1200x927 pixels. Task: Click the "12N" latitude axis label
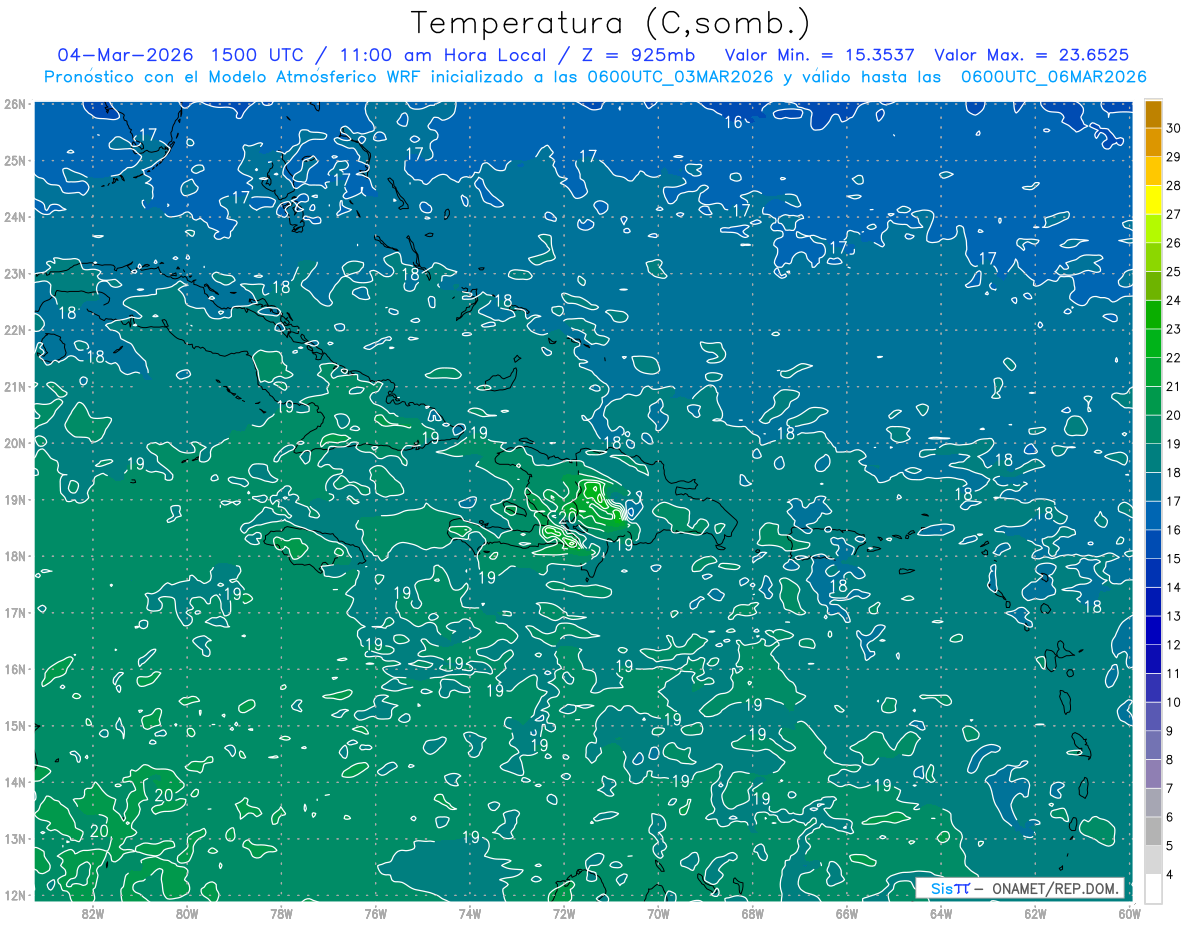15,895
